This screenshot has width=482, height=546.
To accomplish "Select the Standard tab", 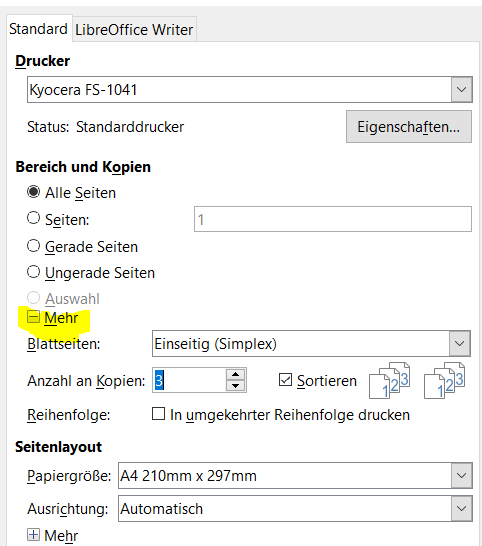I will (39, 29).
